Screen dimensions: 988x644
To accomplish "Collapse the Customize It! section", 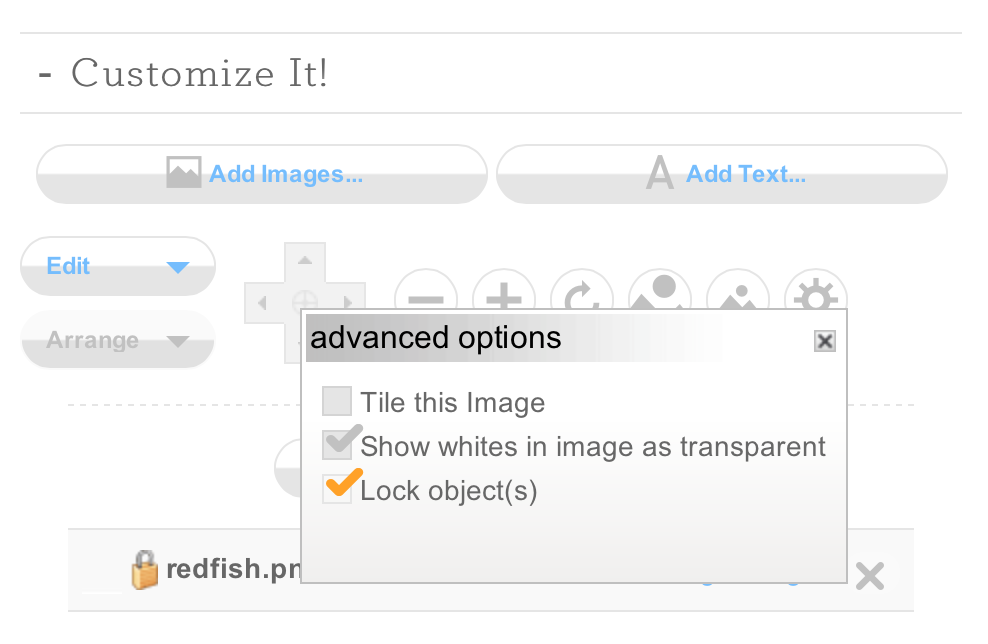I will [45, 74].
